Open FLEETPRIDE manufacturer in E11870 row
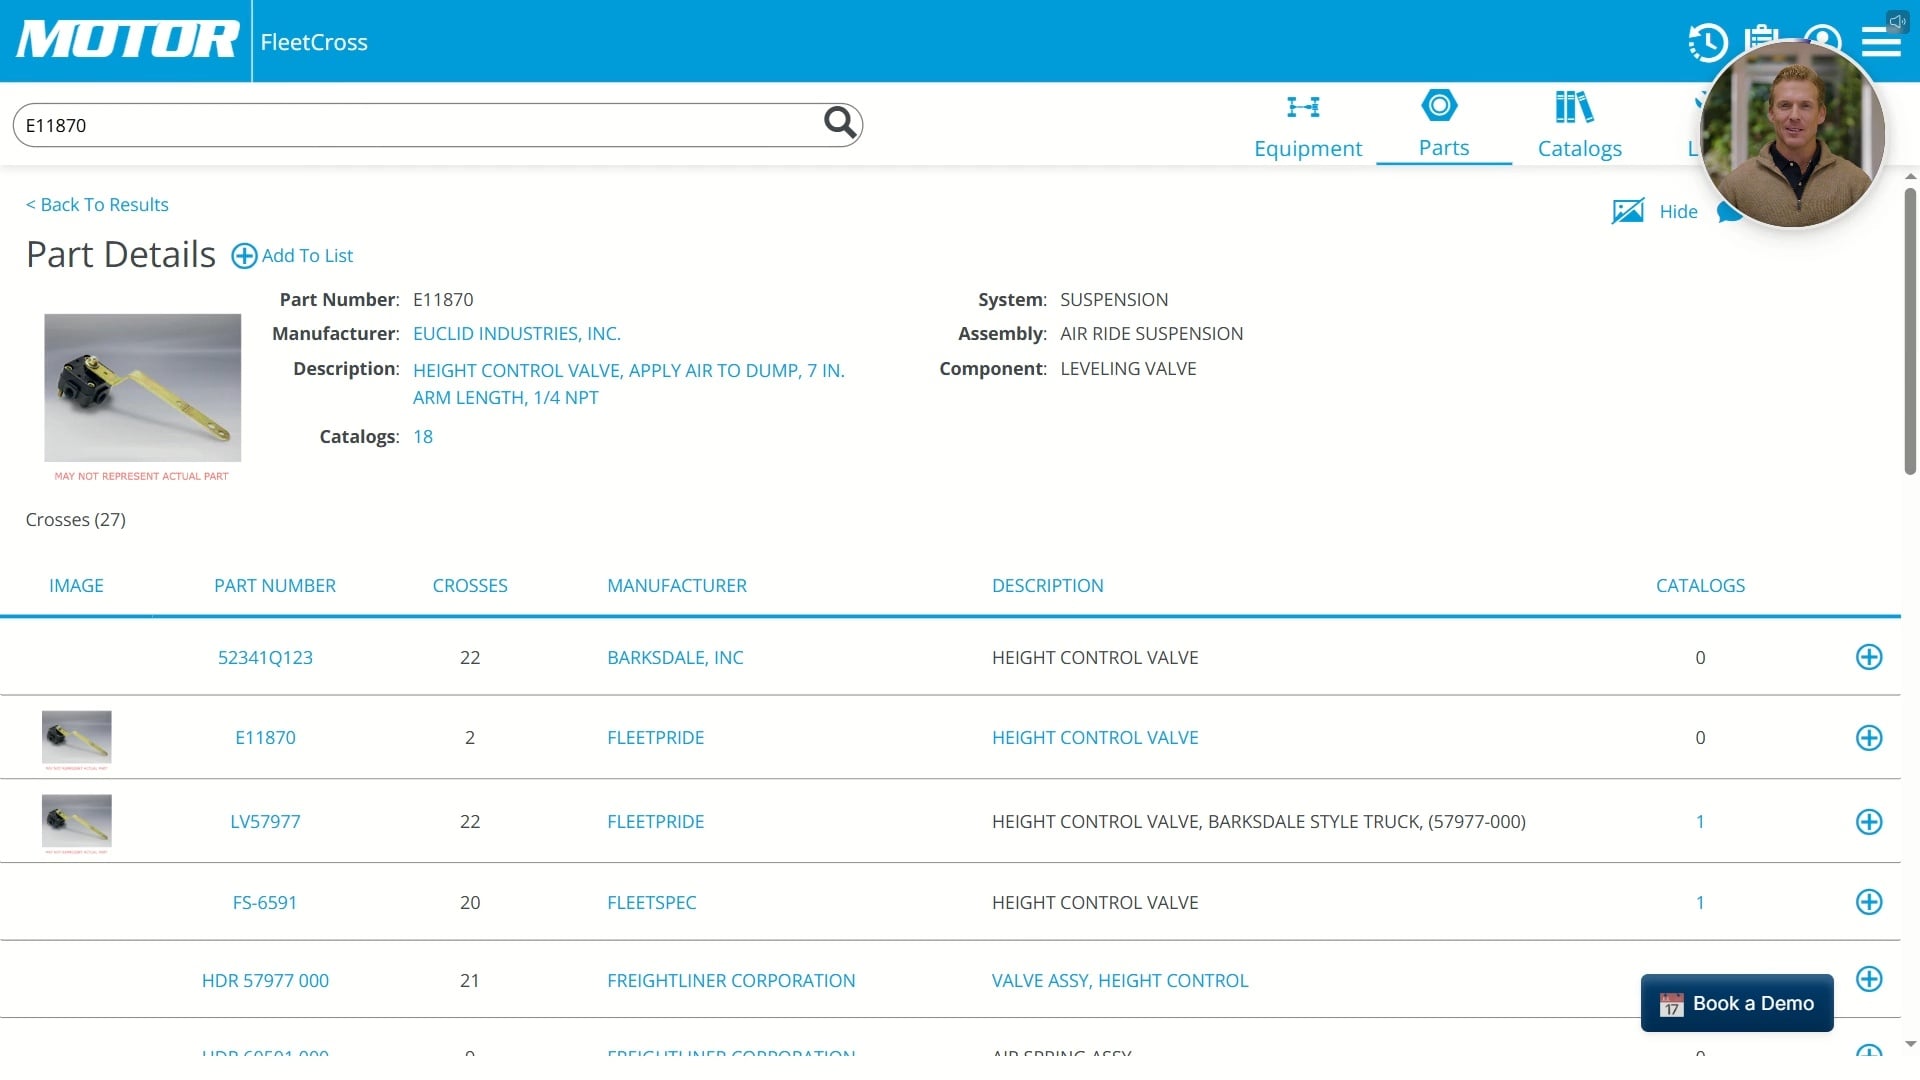 coord(656,738)
